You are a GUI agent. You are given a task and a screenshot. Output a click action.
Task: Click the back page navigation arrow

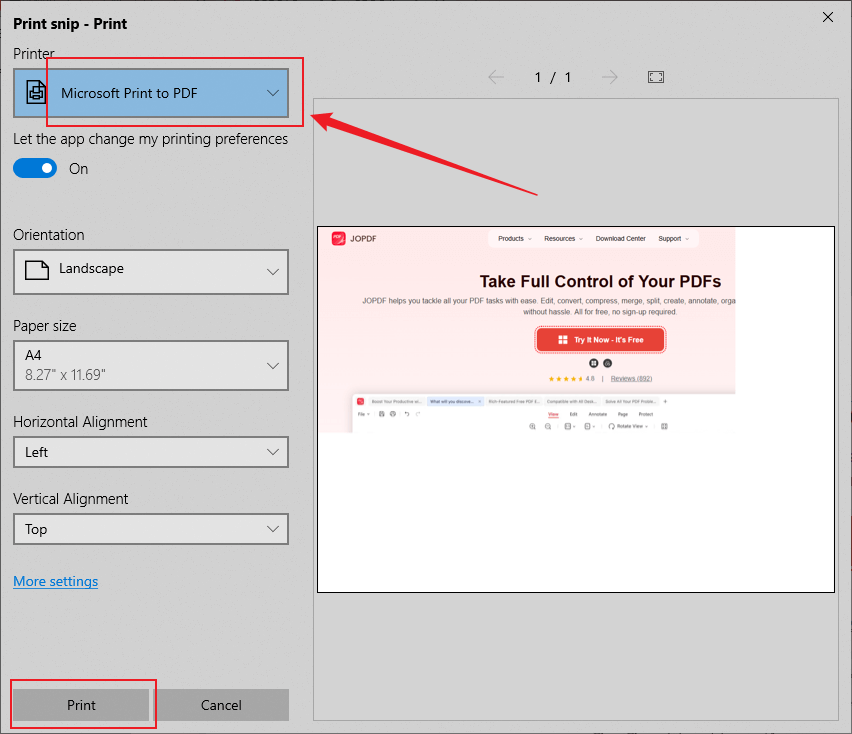pos(495,76)
